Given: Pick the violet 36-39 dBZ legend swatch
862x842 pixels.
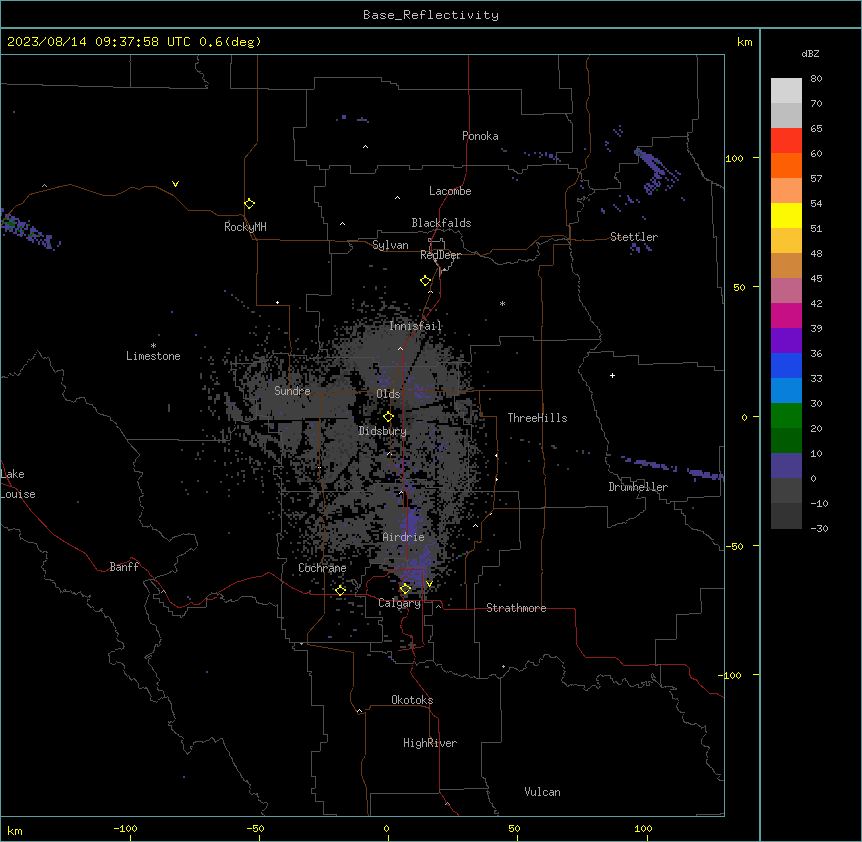Looking at the screenshot, I should coord(786,341).
